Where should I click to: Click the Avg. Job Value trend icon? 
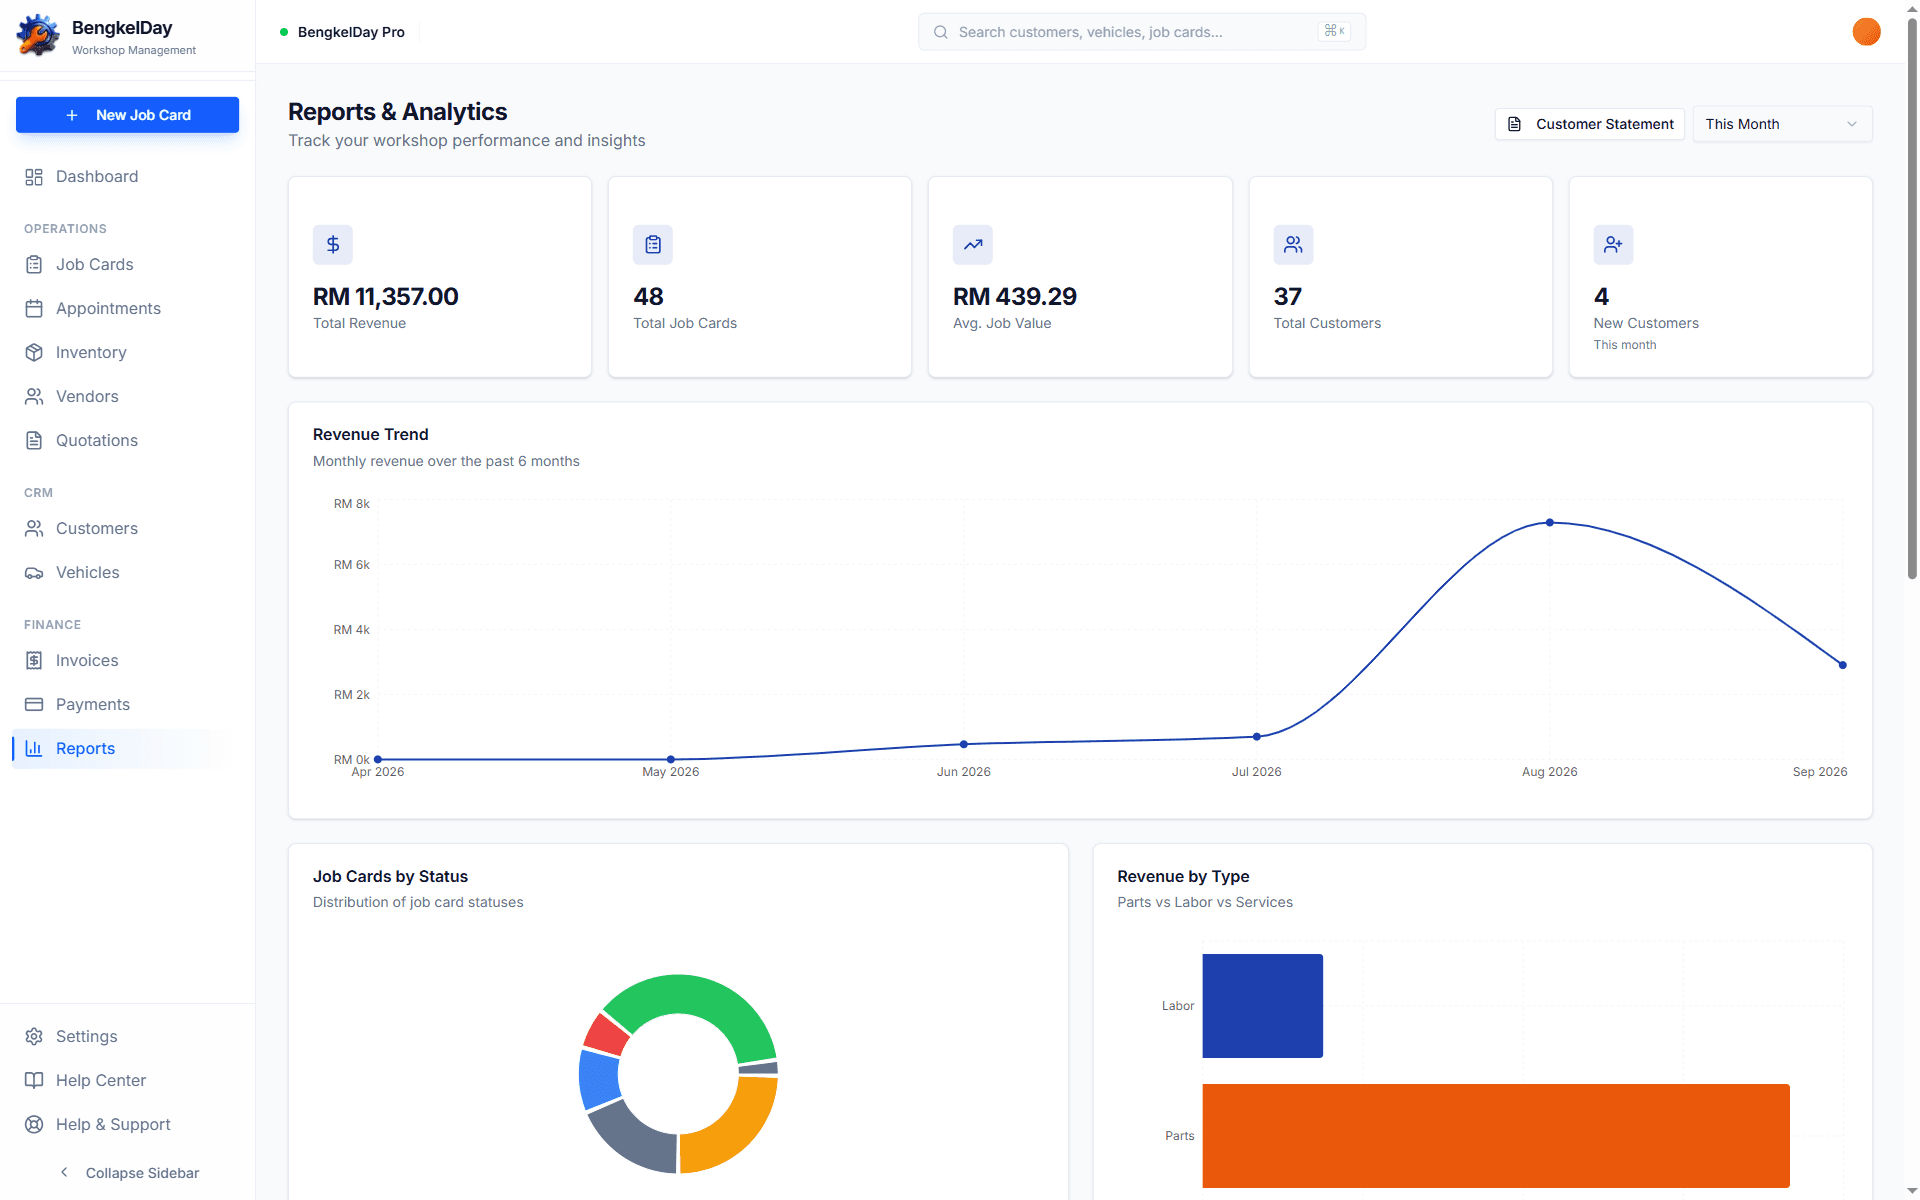(x=973, y=245)
